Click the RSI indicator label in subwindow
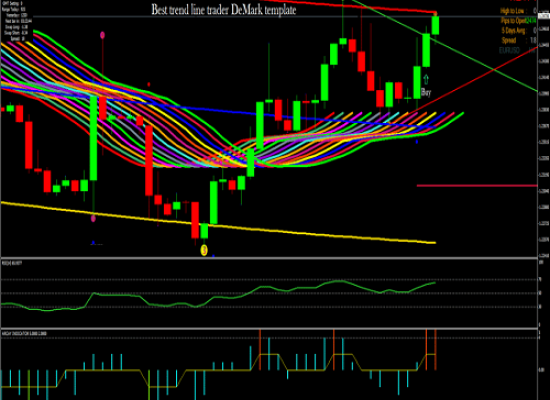 point(12,262)
